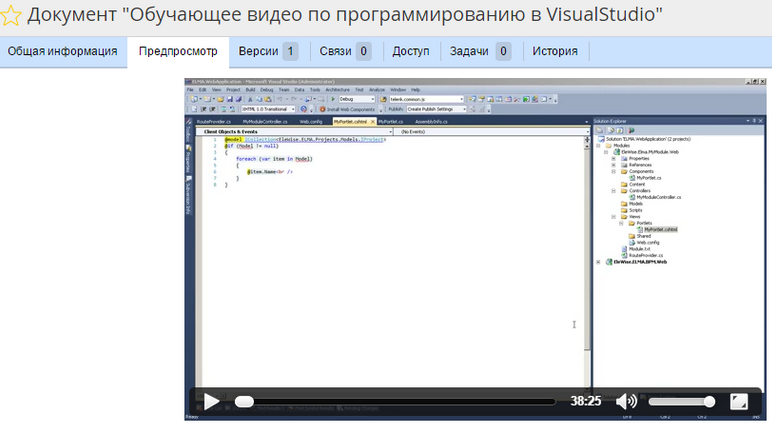Select MyModuleController.cs in Solution Explorer

[x=657, y=197]
